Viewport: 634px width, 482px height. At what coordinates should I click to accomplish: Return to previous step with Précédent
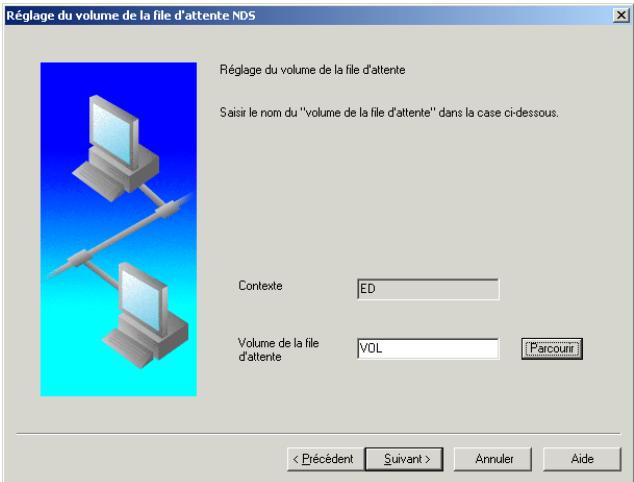coord(325,459)
